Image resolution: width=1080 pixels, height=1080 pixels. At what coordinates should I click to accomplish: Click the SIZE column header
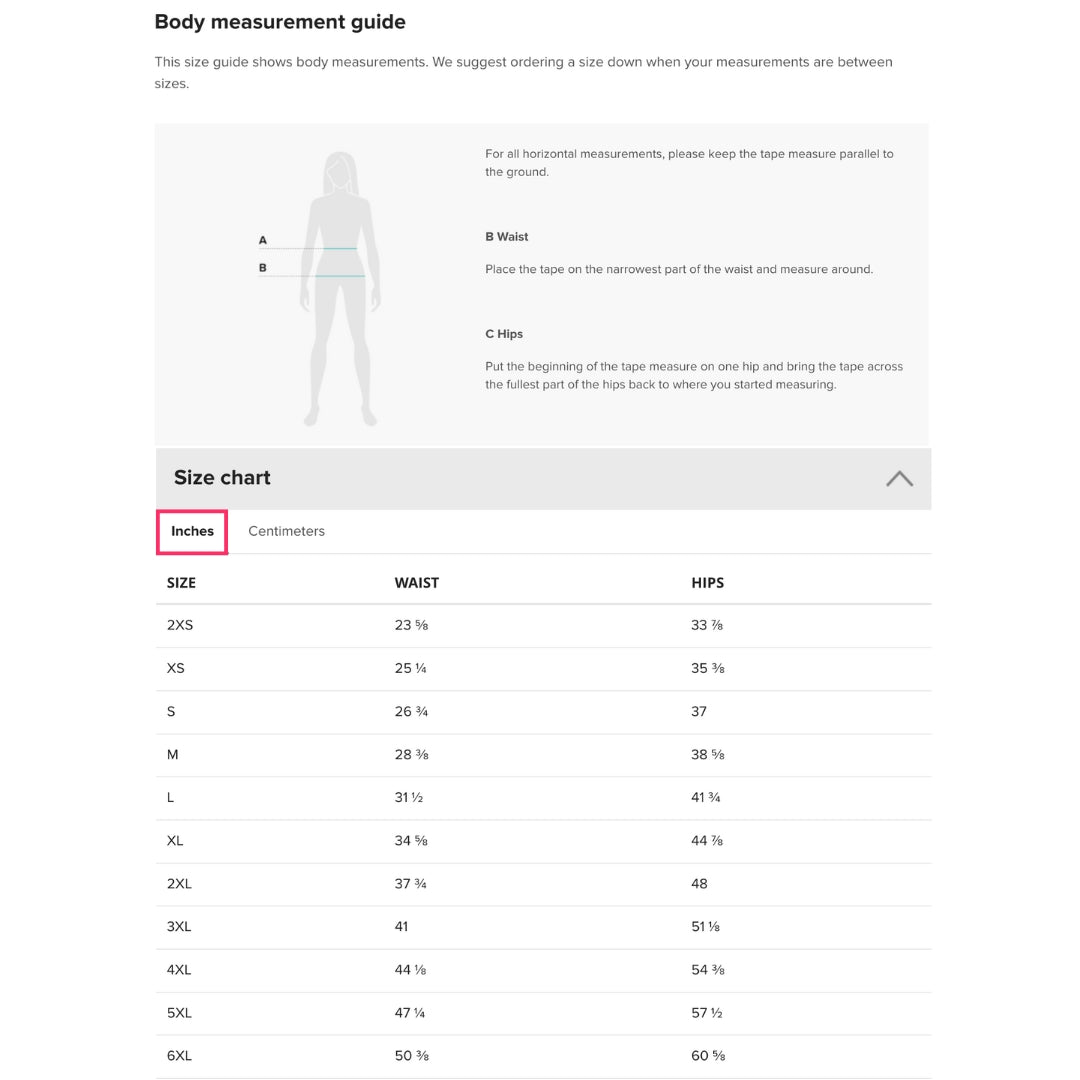(x=181, y=582)
